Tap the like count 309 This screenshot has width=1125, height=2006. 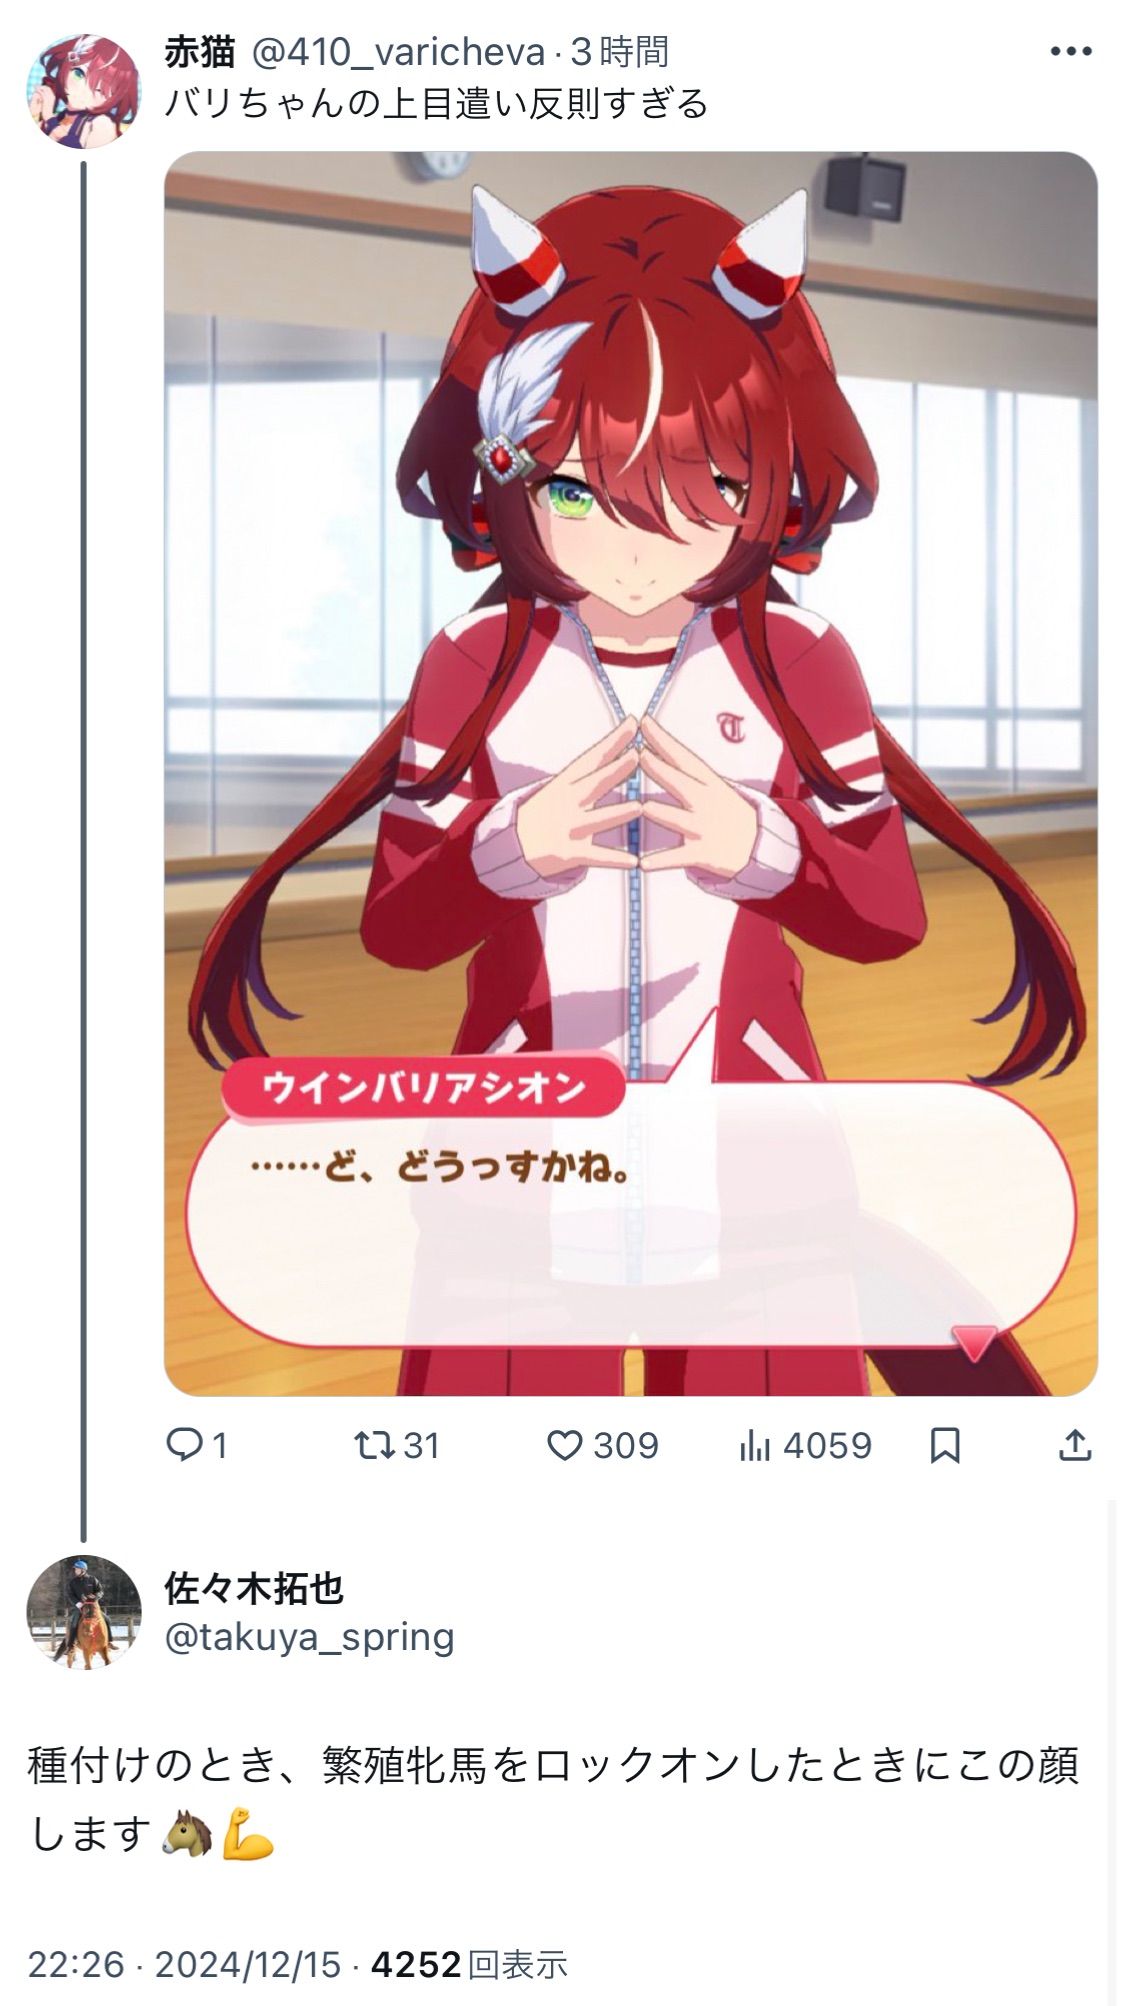(626, 1445)
